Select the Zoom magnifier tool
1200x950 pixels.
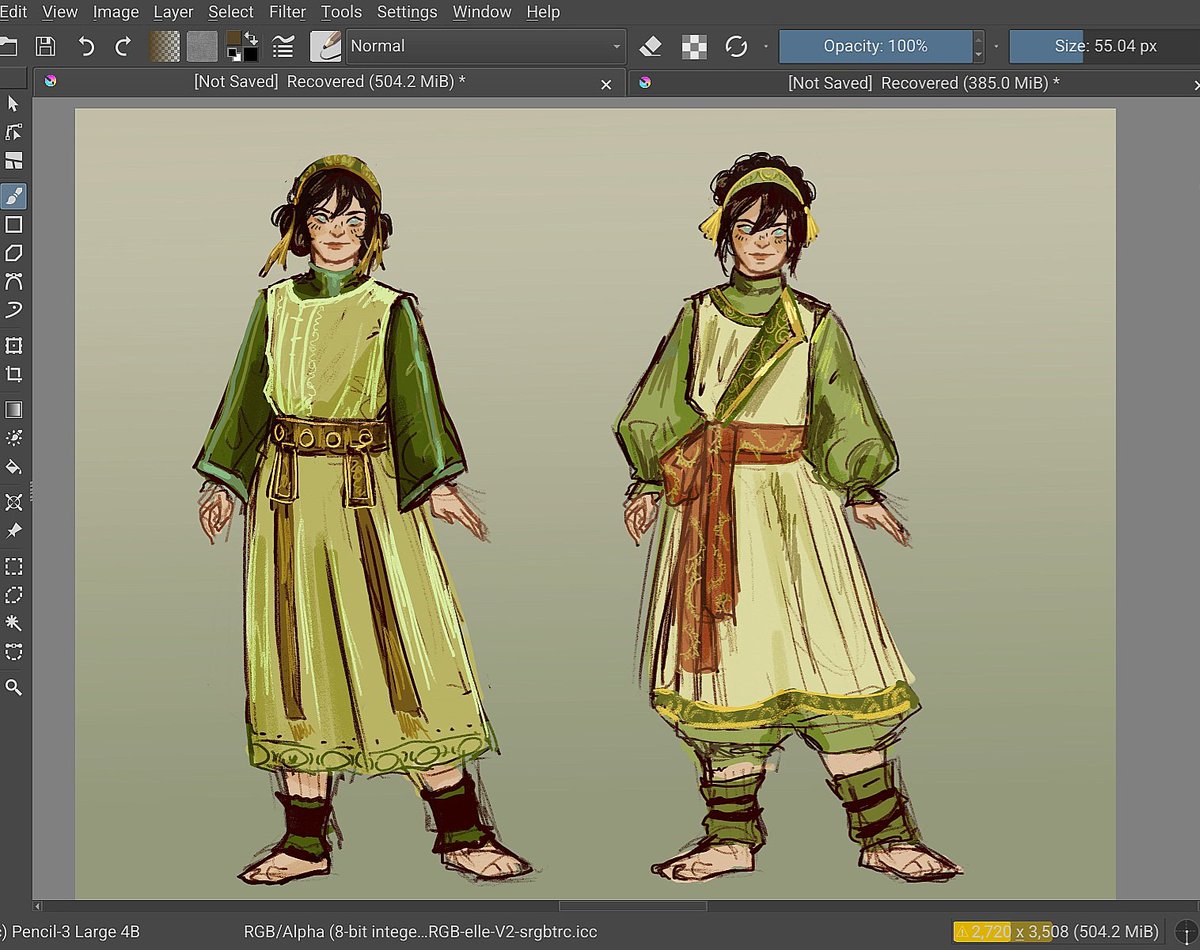pyautogui.click(x=13, y=687)
